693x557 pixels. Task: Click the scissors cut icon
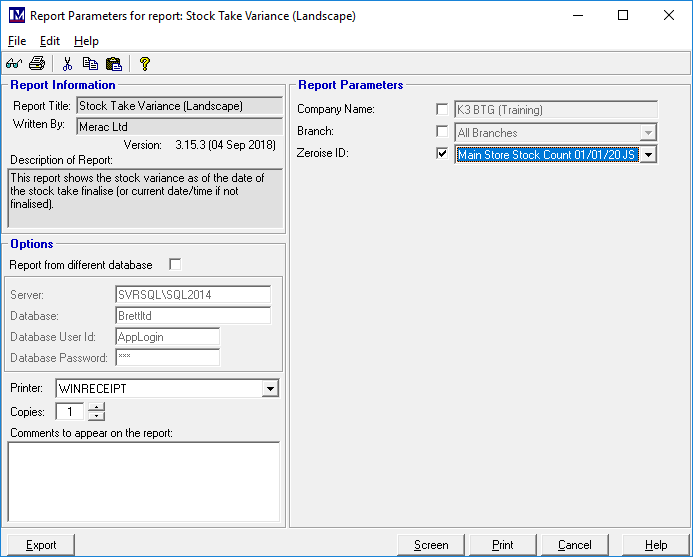point(67,64)
